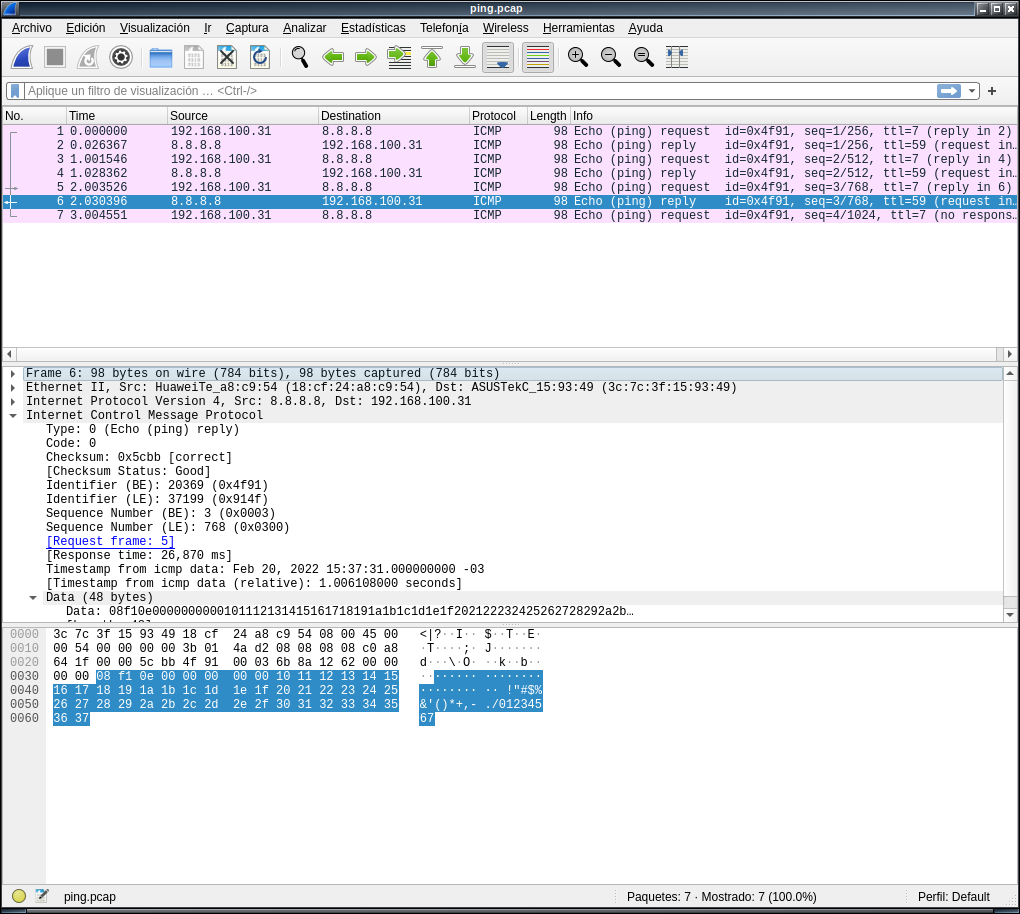Save this capture file
Viewport: 1020px width, 914px height.
pyautogui.click(x=194, y=57)
